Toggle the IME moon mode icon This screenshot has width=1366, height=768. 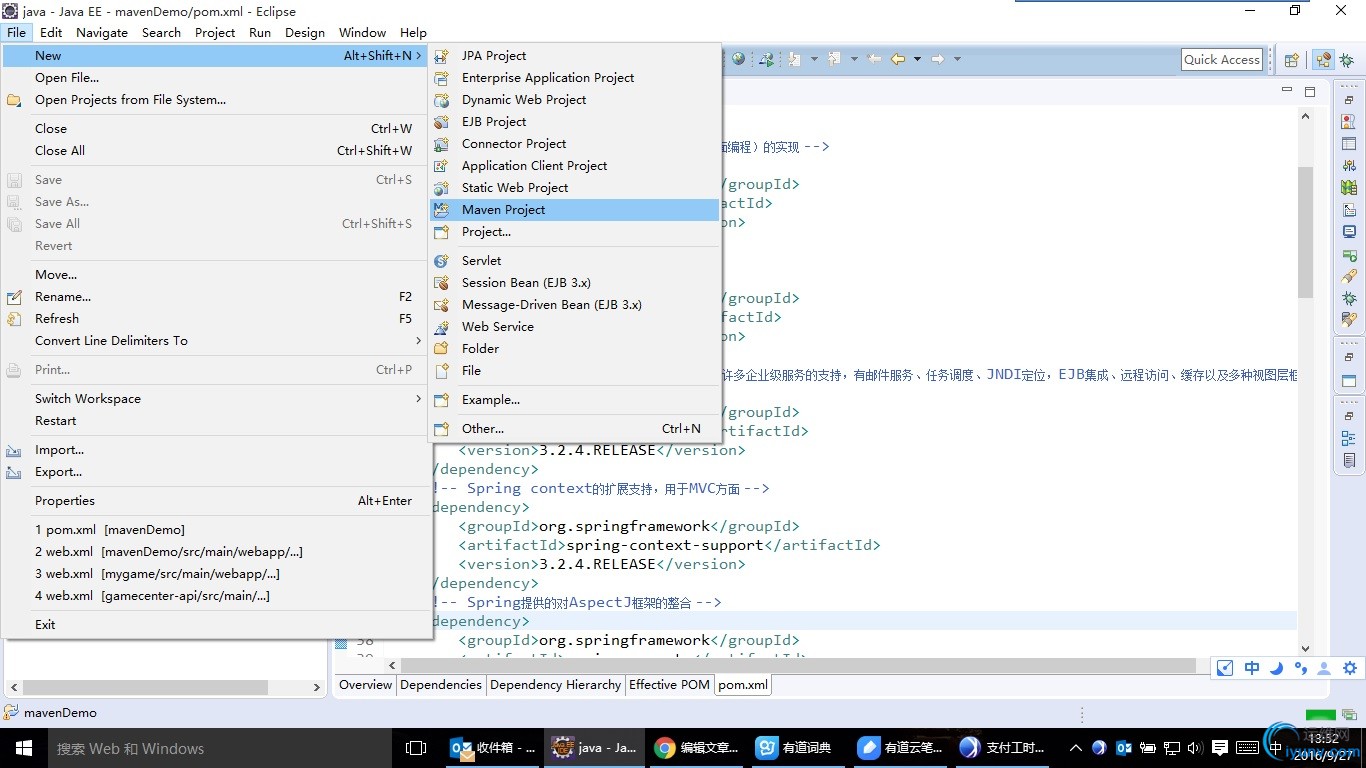(x=1276, y=668)
